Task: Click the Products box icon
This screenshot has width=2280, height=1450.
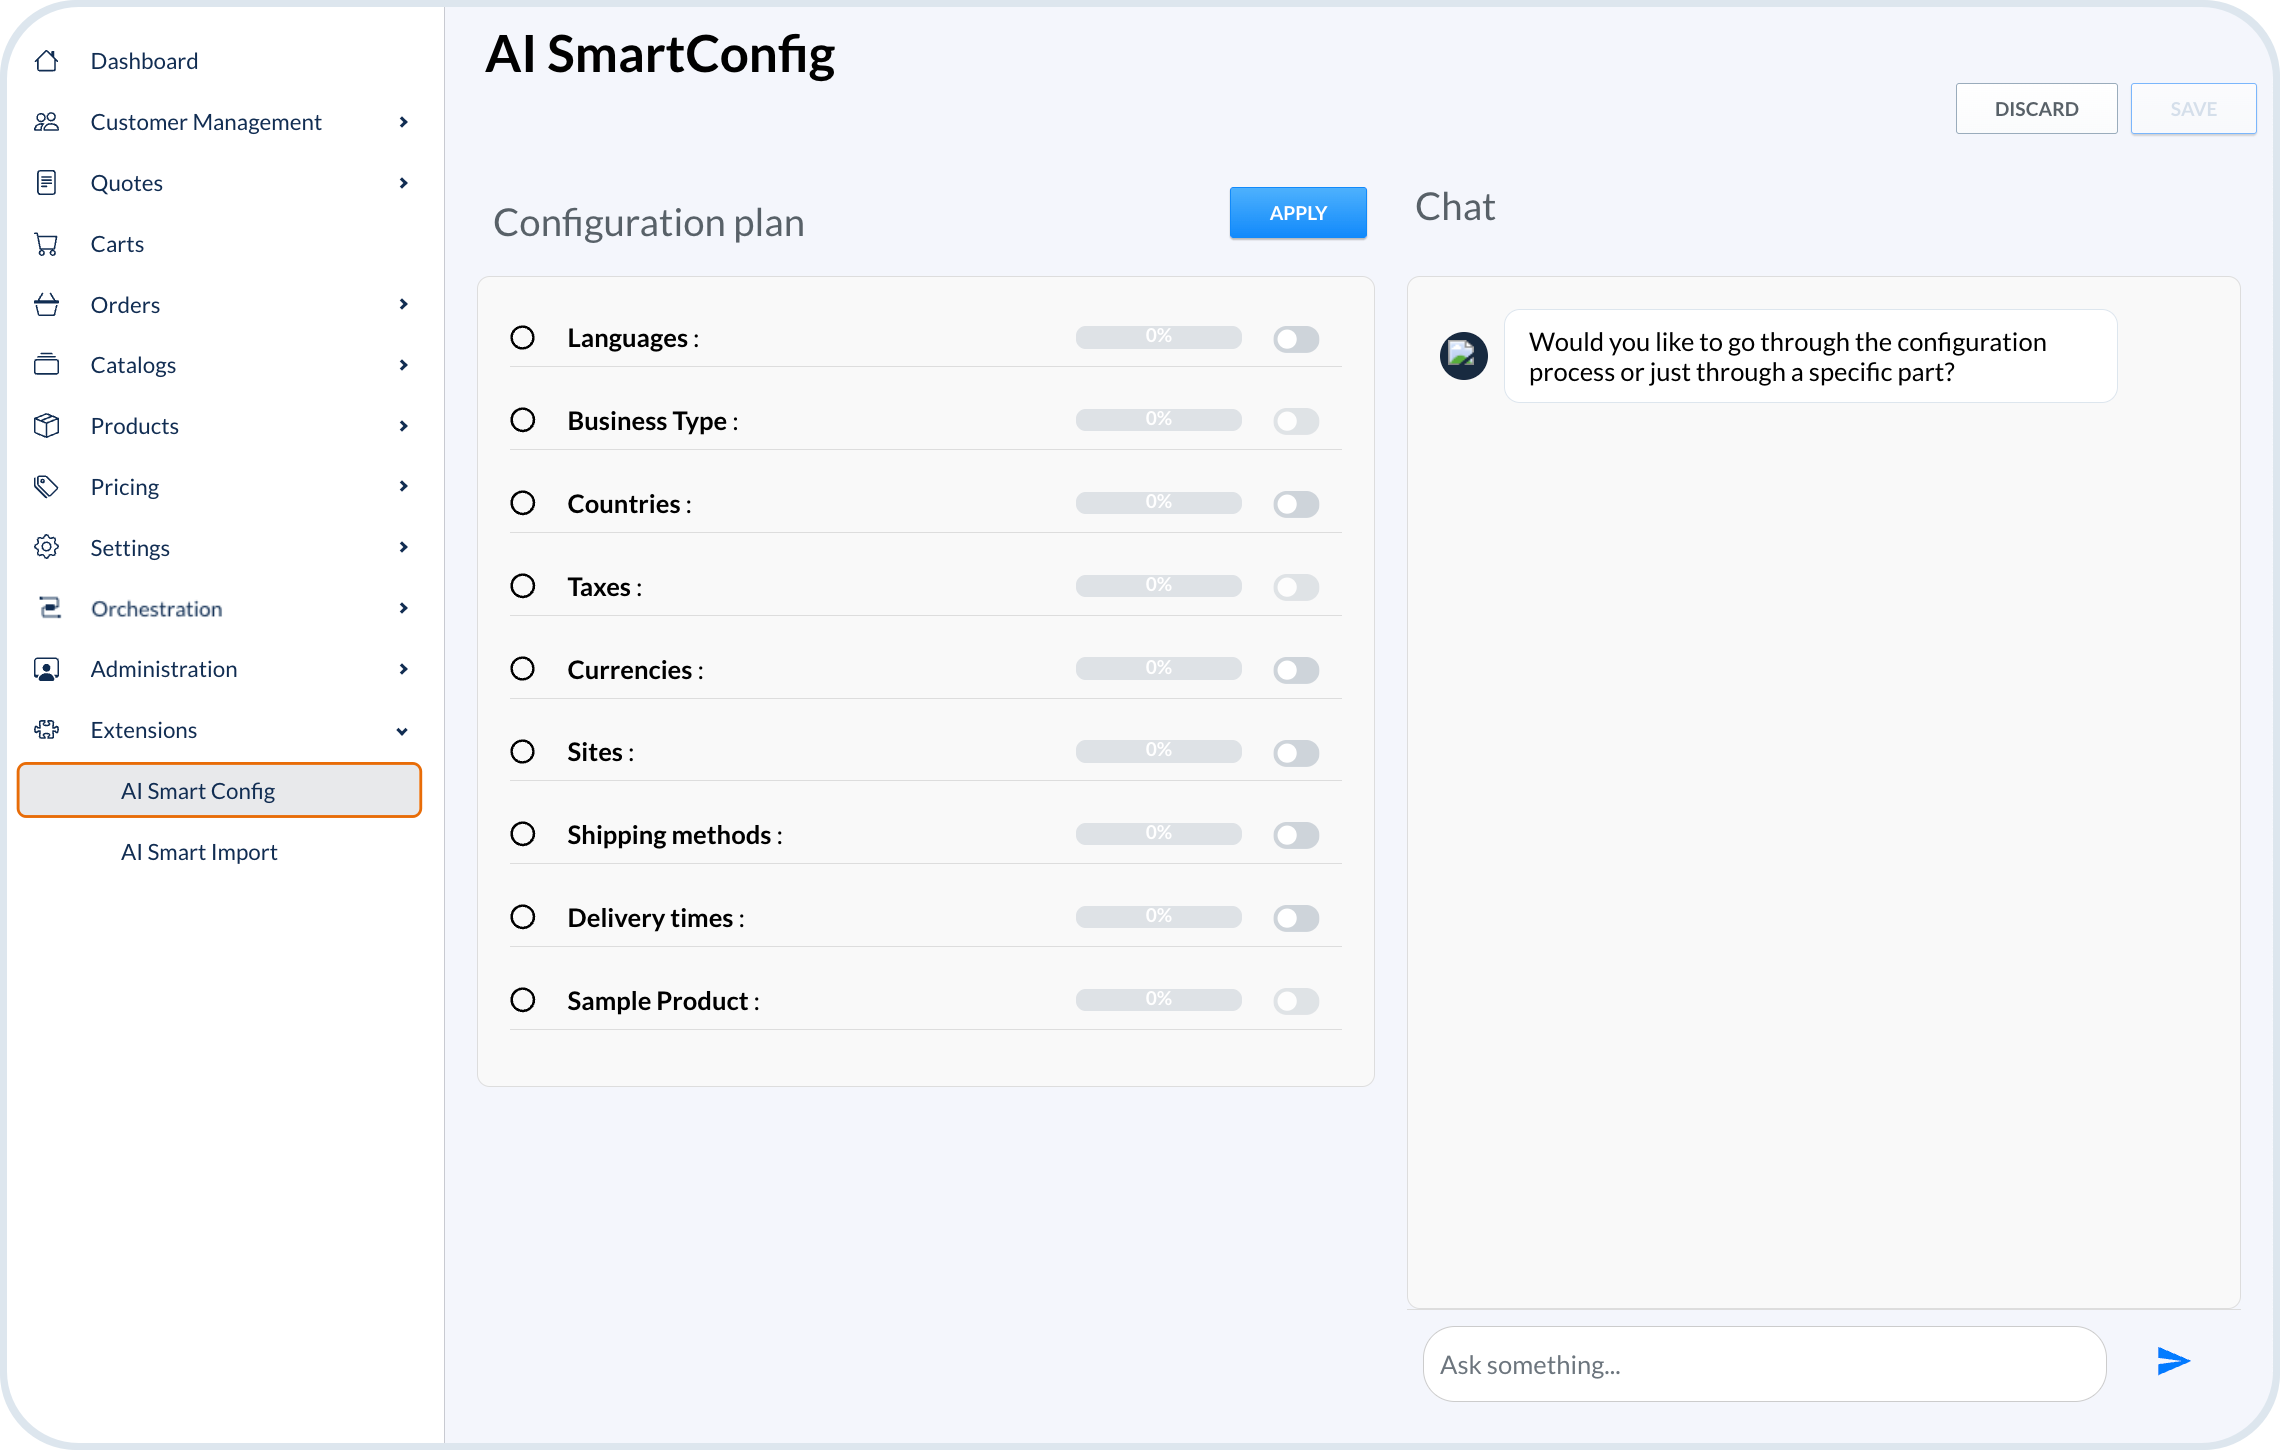Action: click(46, 425)
